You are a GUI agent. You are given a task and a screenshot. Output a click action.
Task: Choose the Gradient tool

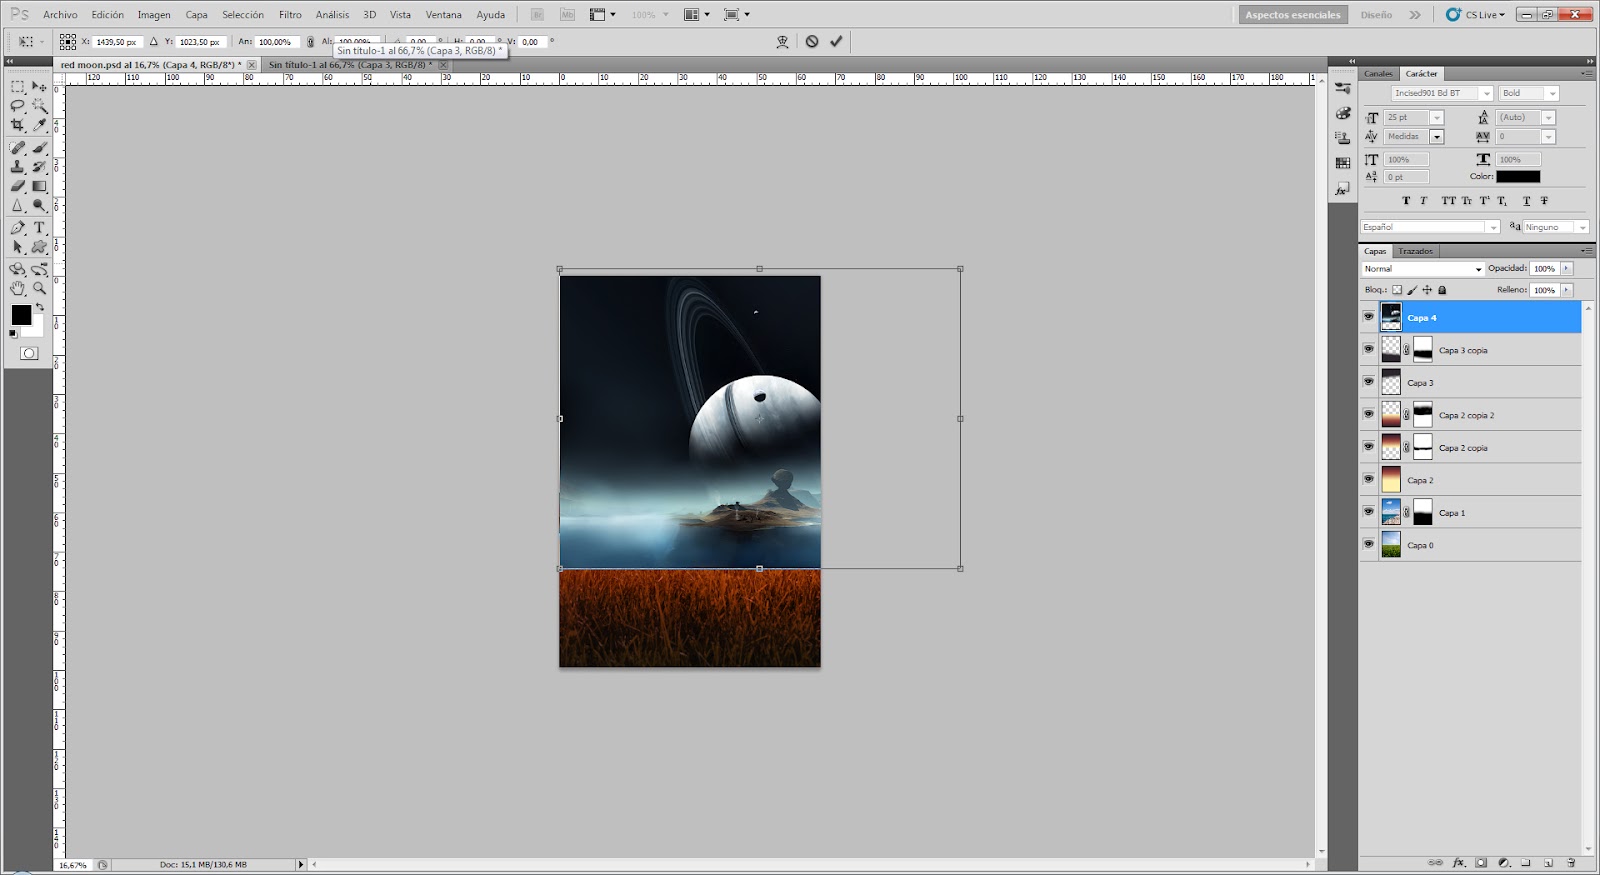tap(40, 186)
